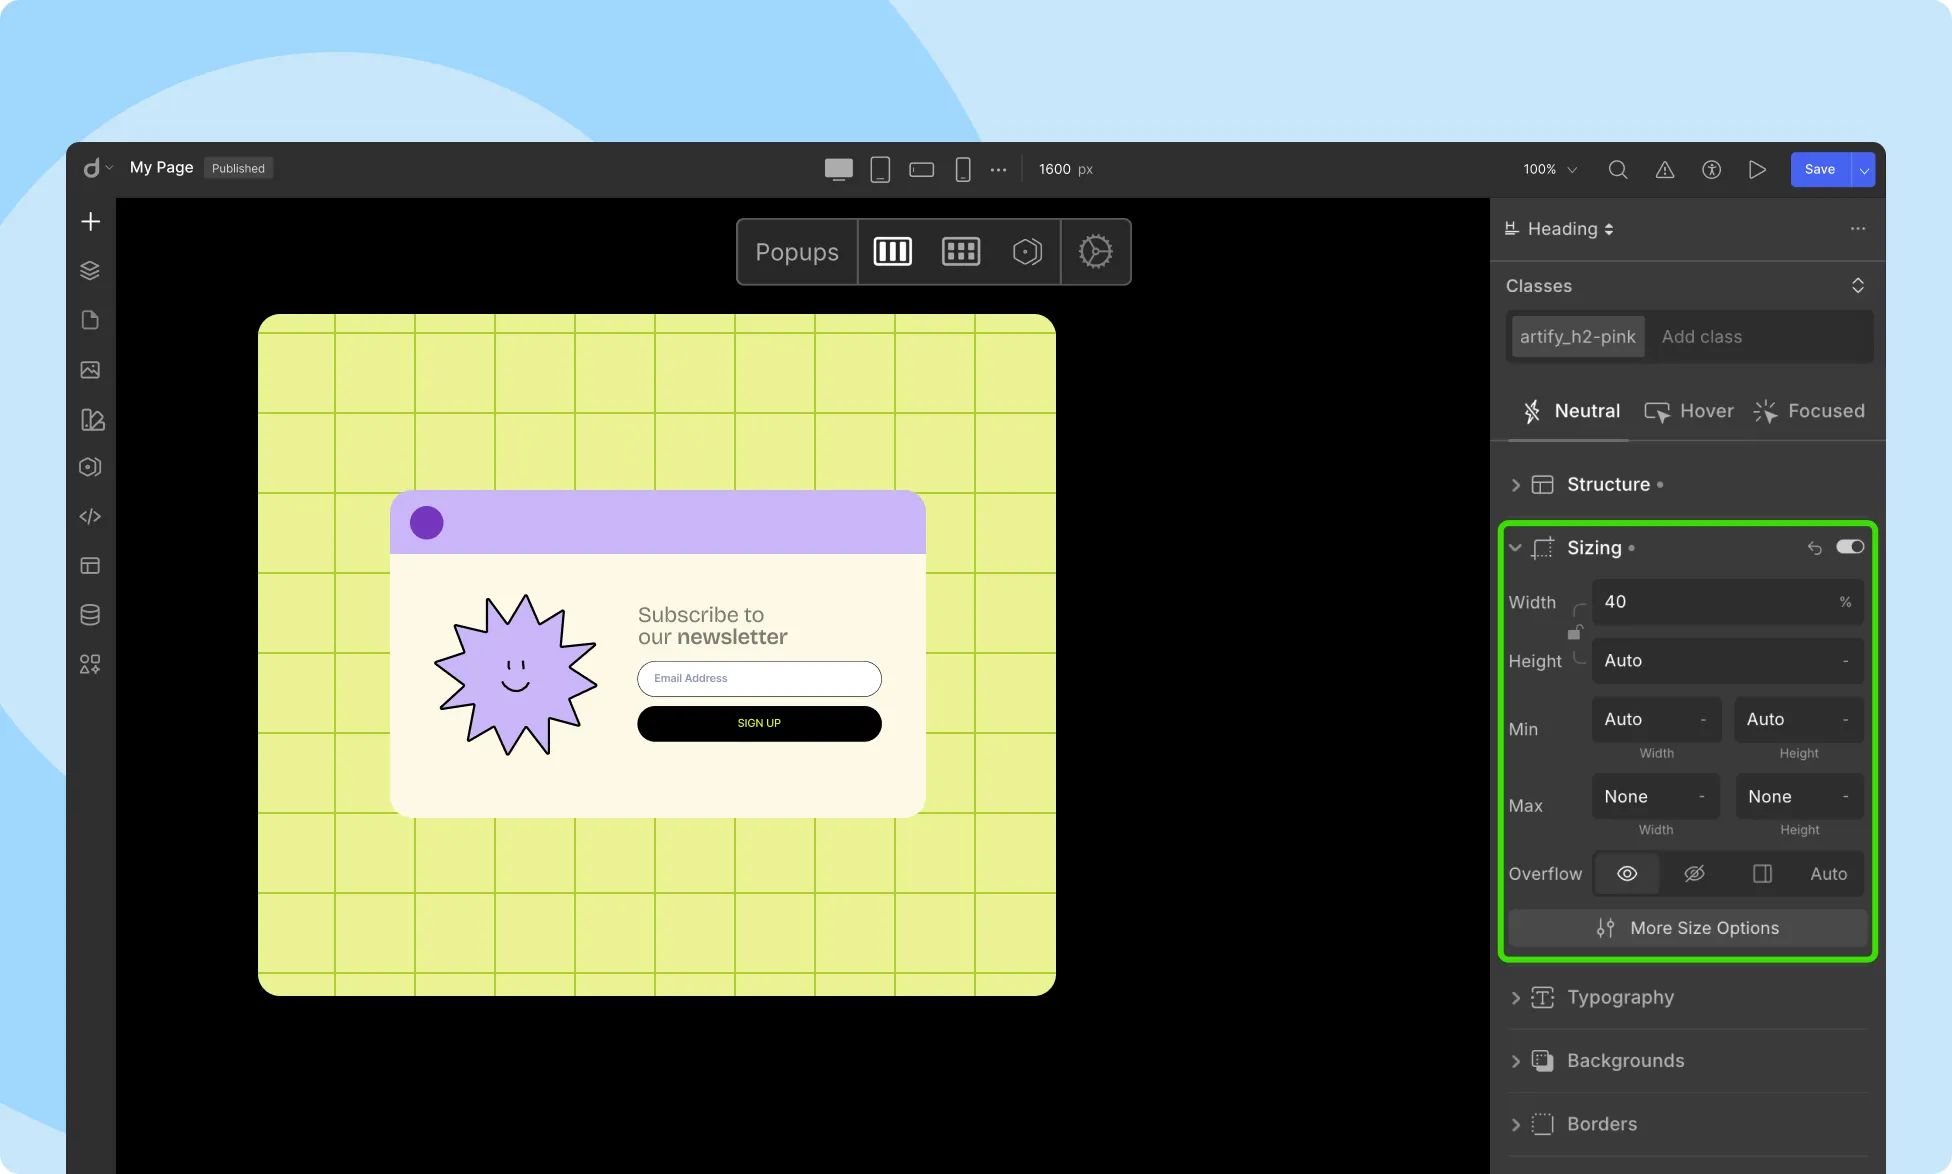
Task: Open more viewport options ellipsis
Action: click(998, 169)
